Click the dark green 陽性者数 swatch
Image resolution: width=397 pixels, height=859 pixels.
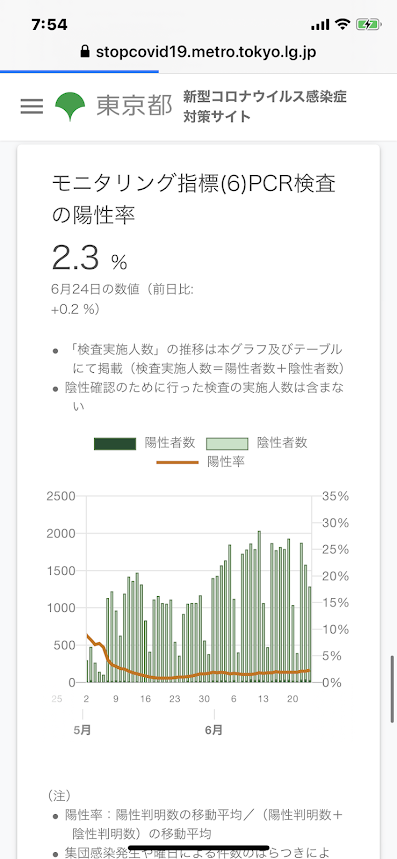pos(114,443)
